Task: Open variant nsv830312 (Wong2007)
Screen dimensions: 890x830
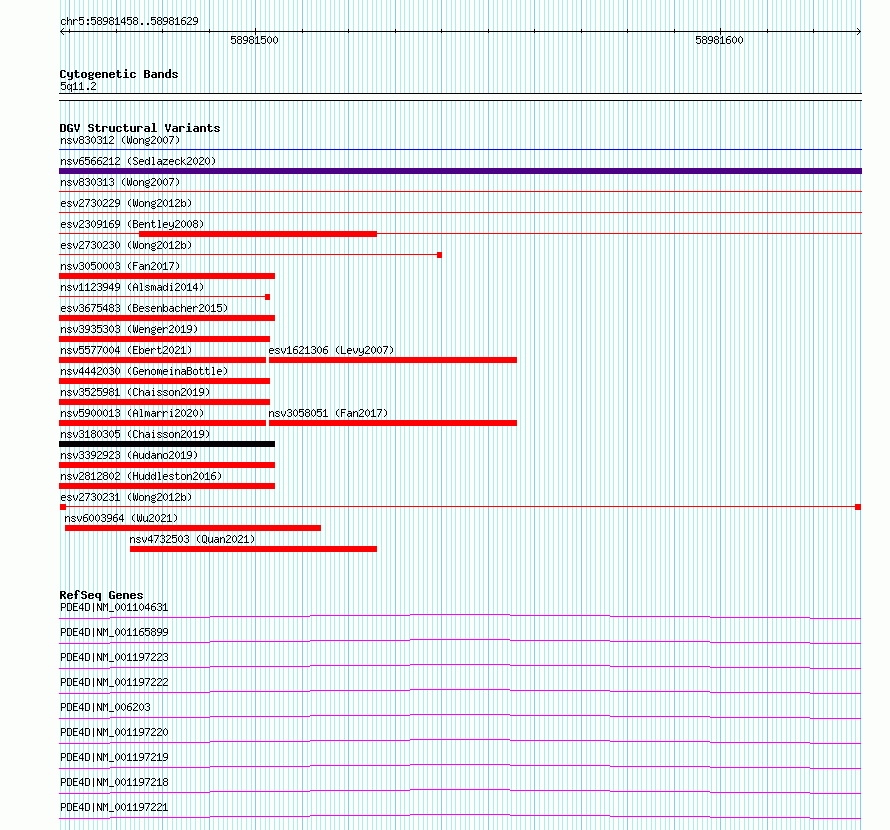Action: tap(120, 140)
